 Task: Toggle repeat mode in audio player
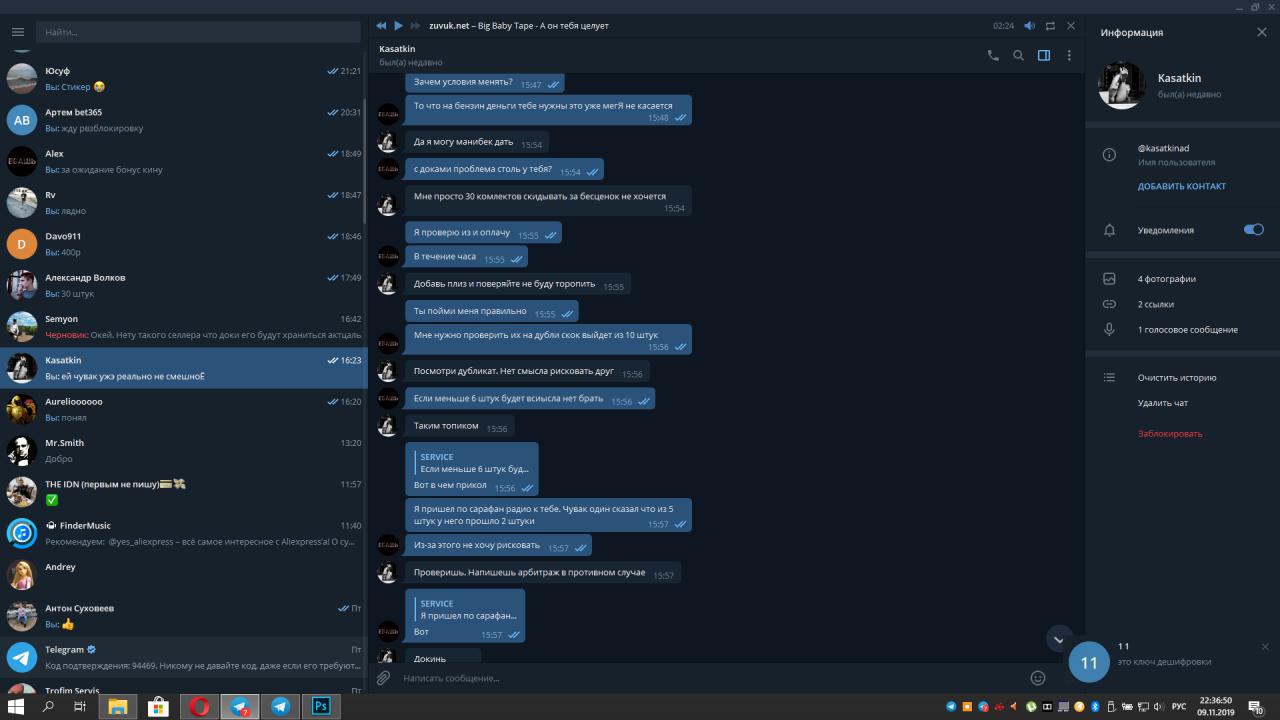pyautogui.click(x=1050, y=25)
